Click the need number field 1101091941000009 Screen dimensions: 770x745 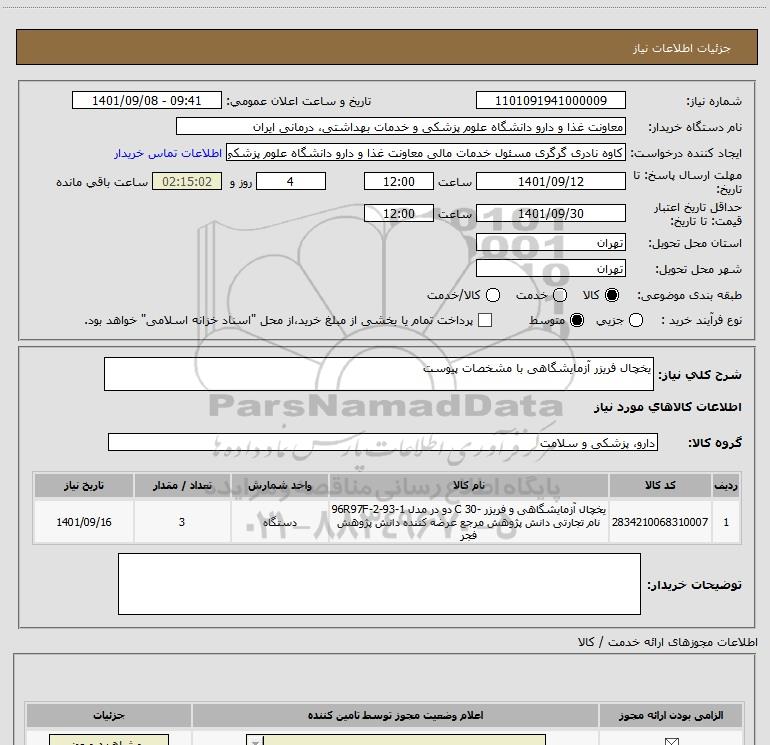click(x=550, y=100)
